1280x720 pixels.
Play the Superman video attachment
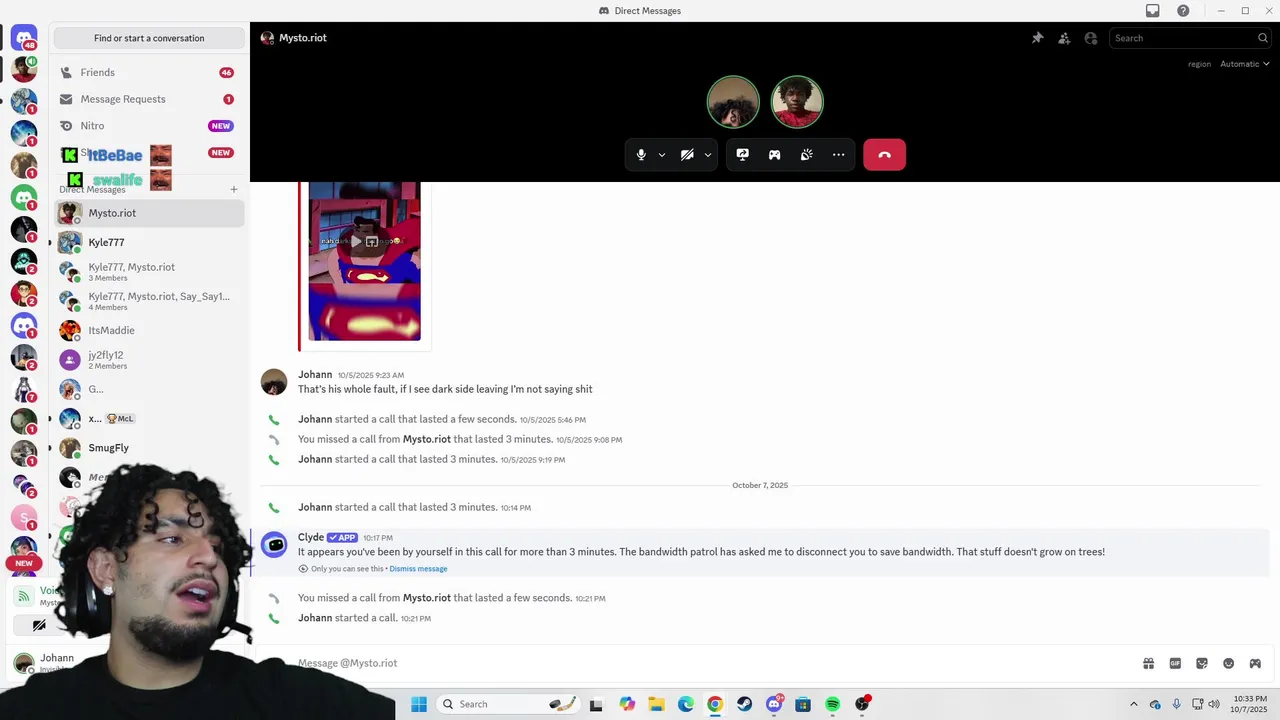[x=355, y=241]
